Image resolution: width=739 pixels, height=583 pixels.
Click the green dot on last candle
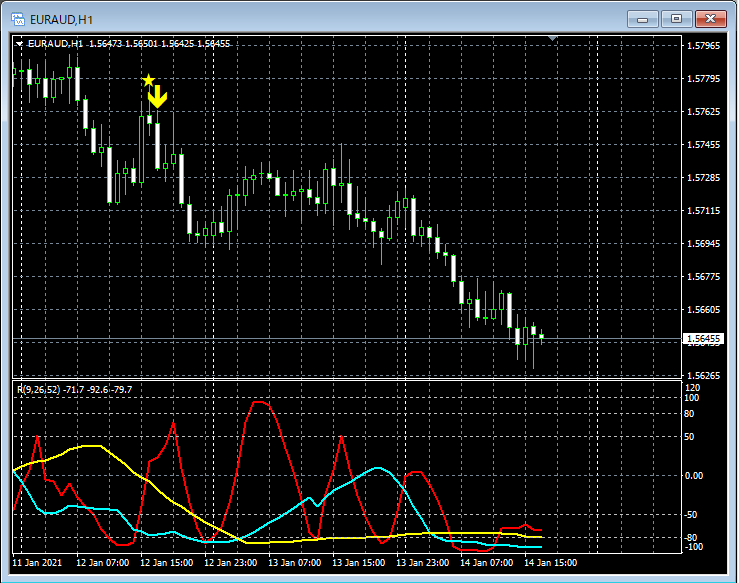coord(541,337)
